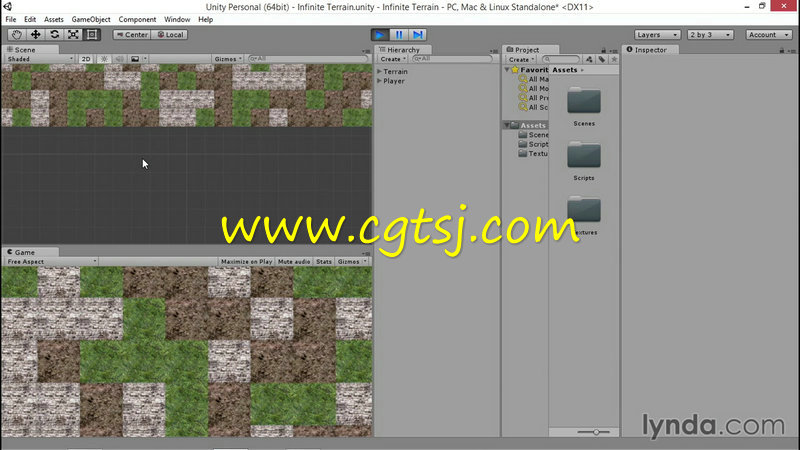Open Project Create dropdown
Viewport: 800px width, 450px height.
(521, 60)
